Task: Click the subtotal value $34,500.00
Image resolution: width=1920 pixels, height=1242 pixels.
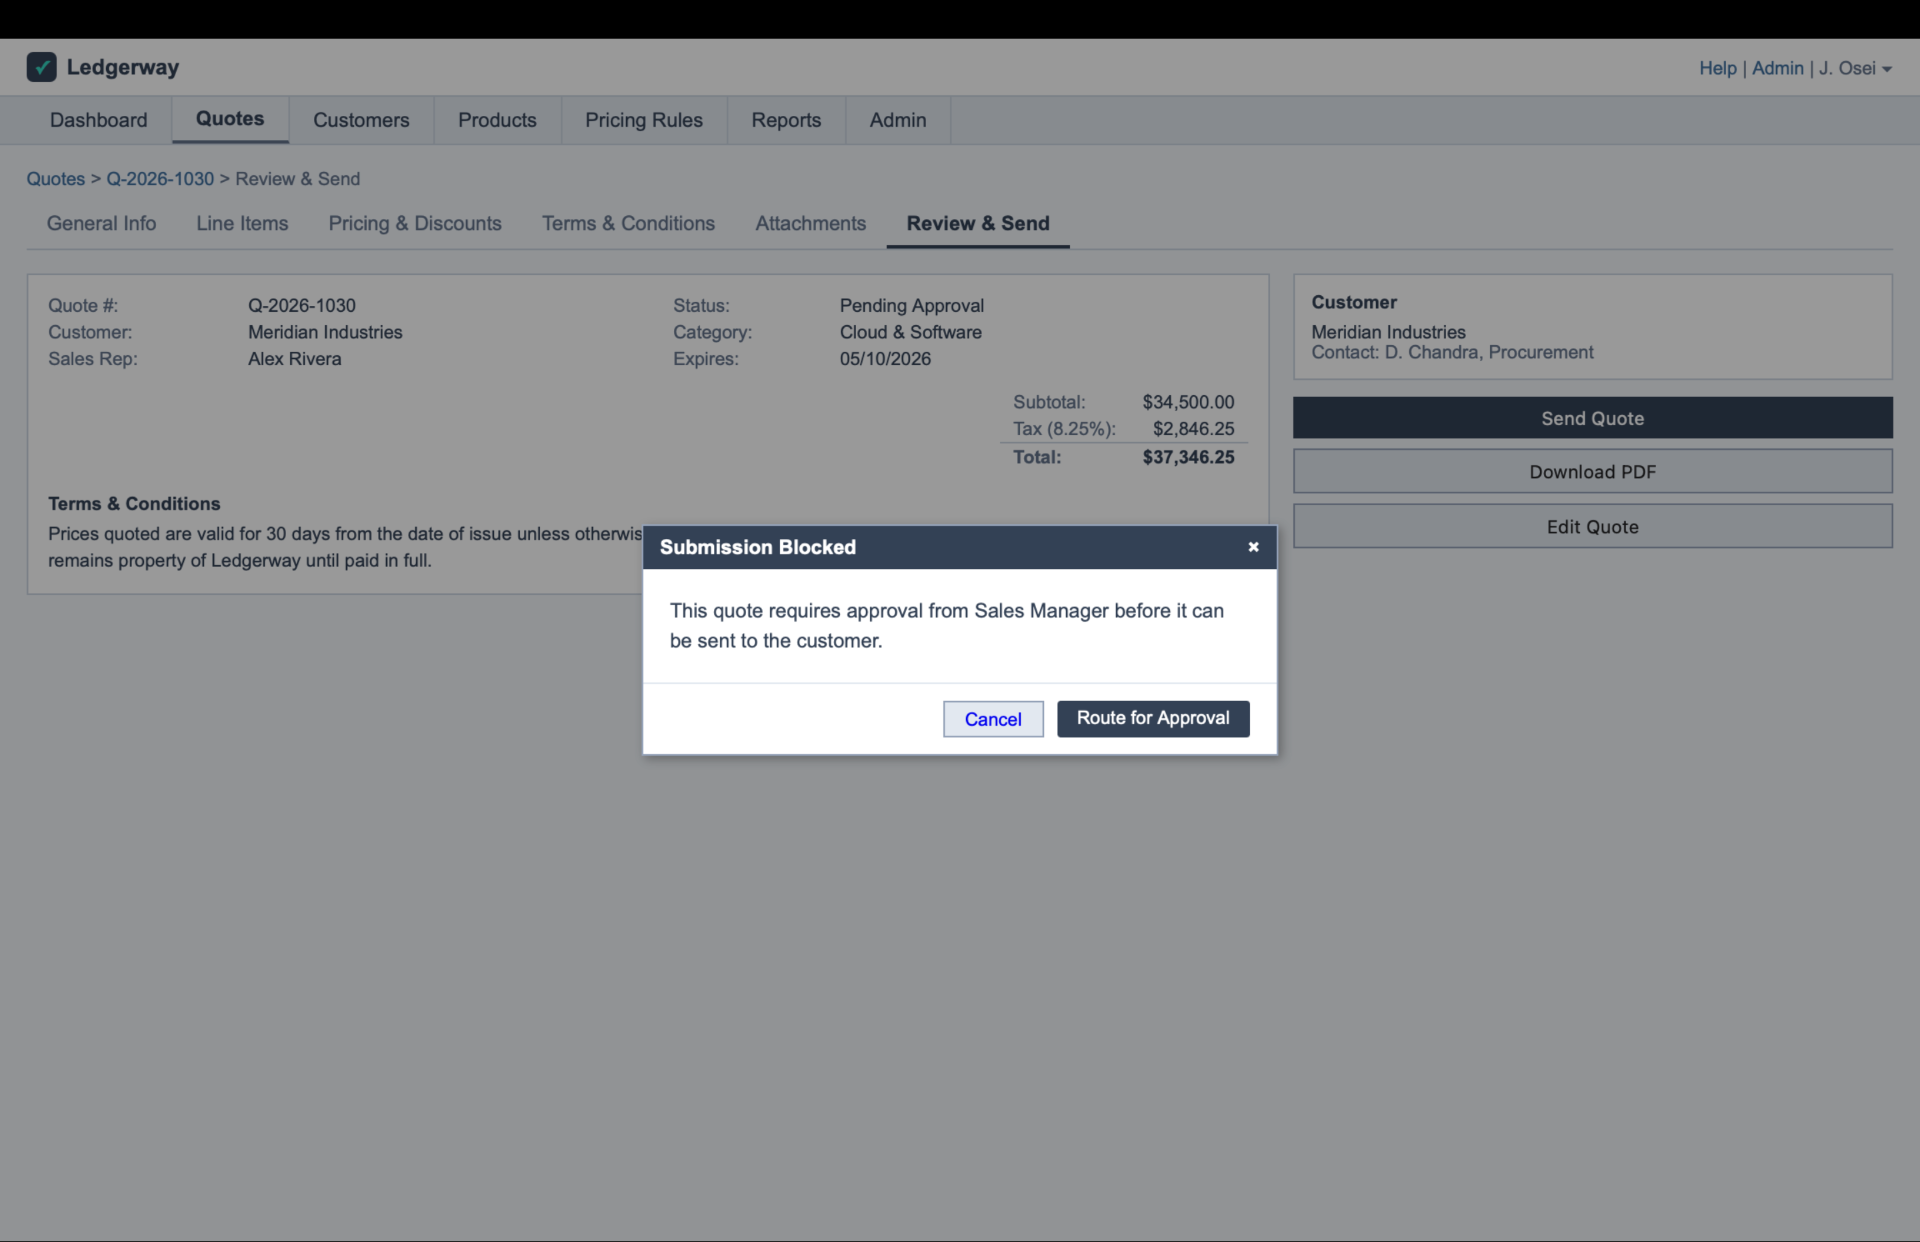Action: 1188,402
